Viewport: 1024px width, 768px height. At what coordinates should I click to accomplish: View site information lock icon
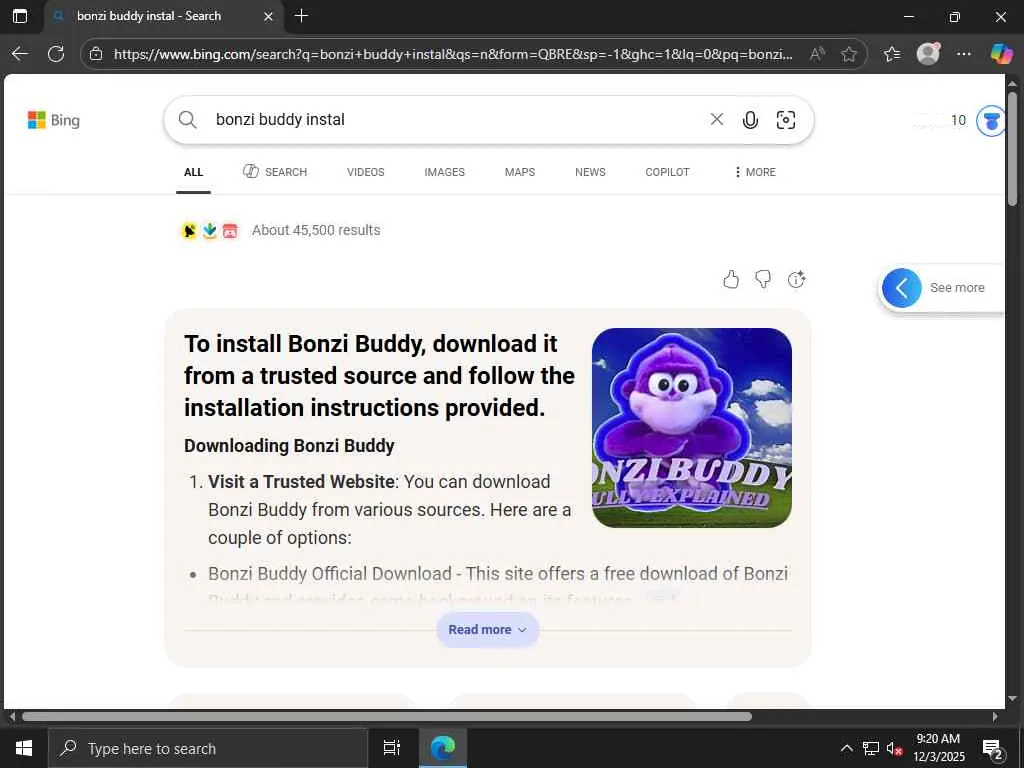pos(96,54)
